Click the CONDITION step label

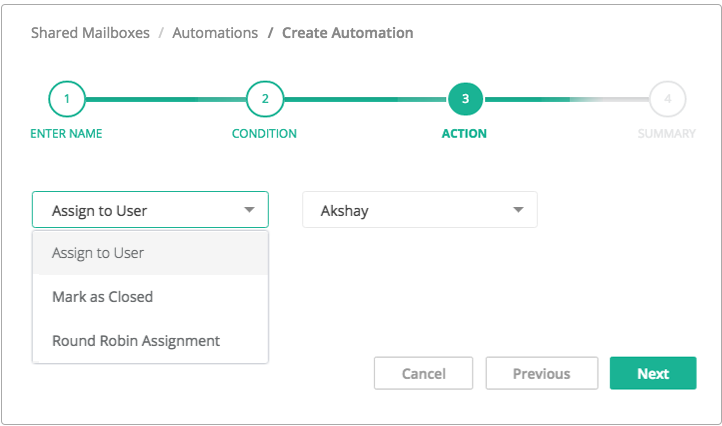coord(264,134)
